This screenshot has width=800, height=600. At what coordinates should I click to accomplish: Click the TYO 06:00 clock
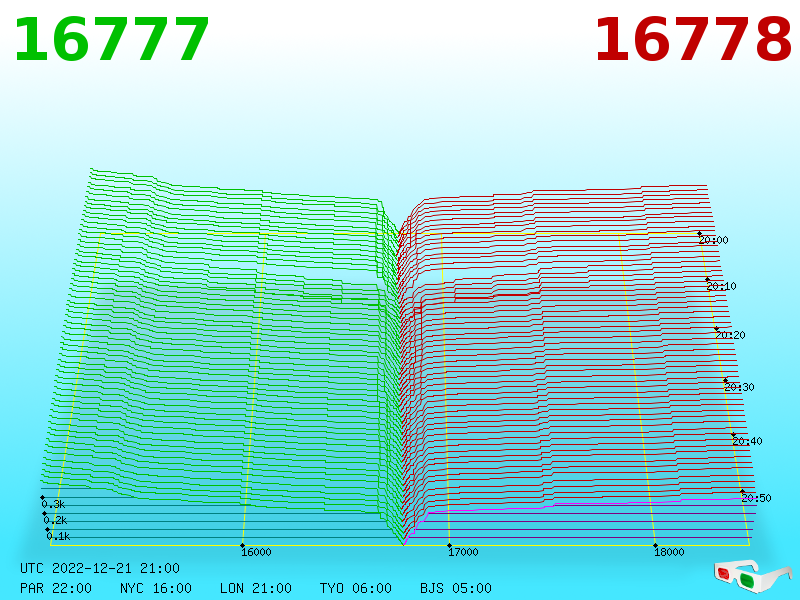pyautogui.click(x=356, y=588)
